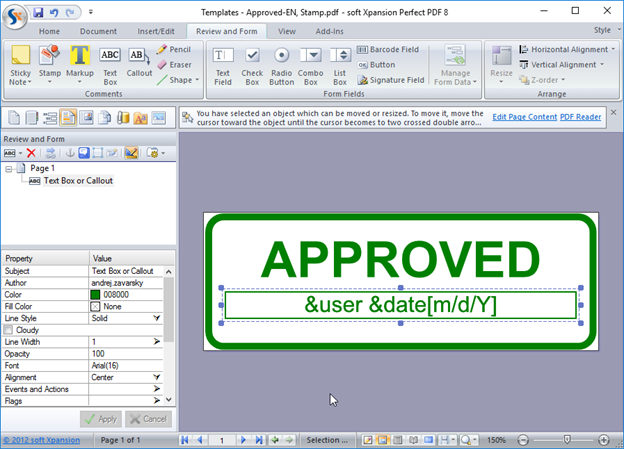624x449 pixels.
Task: Toggle the Cloudy checkbox
Action: click(10, 329)
